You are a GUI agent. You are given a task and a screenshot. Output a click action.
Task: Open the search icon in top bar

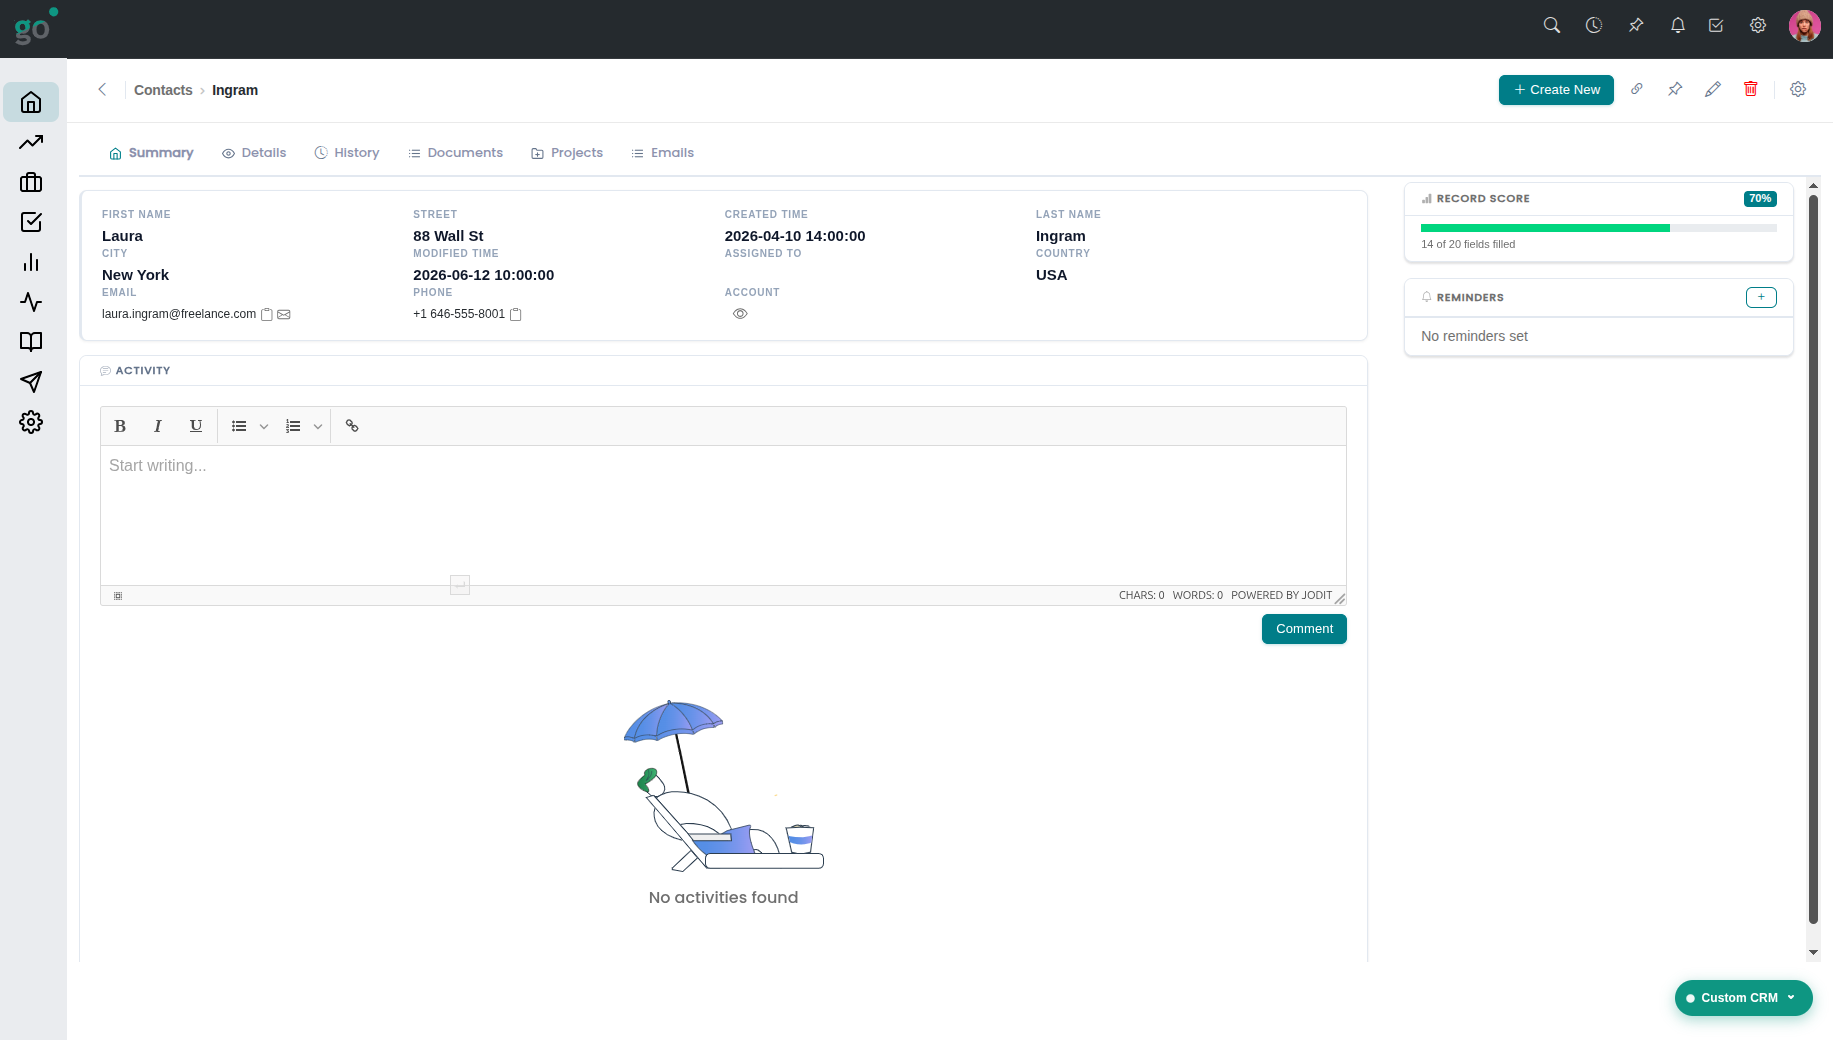tap(1552, 25)
